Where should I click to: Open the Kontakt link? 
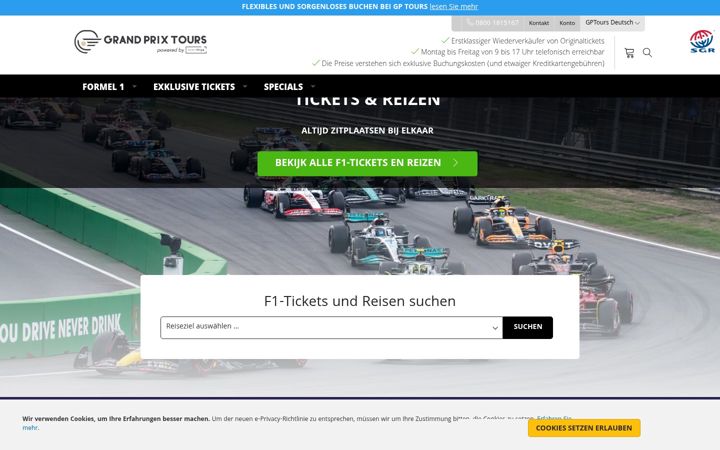pos(539,23)
